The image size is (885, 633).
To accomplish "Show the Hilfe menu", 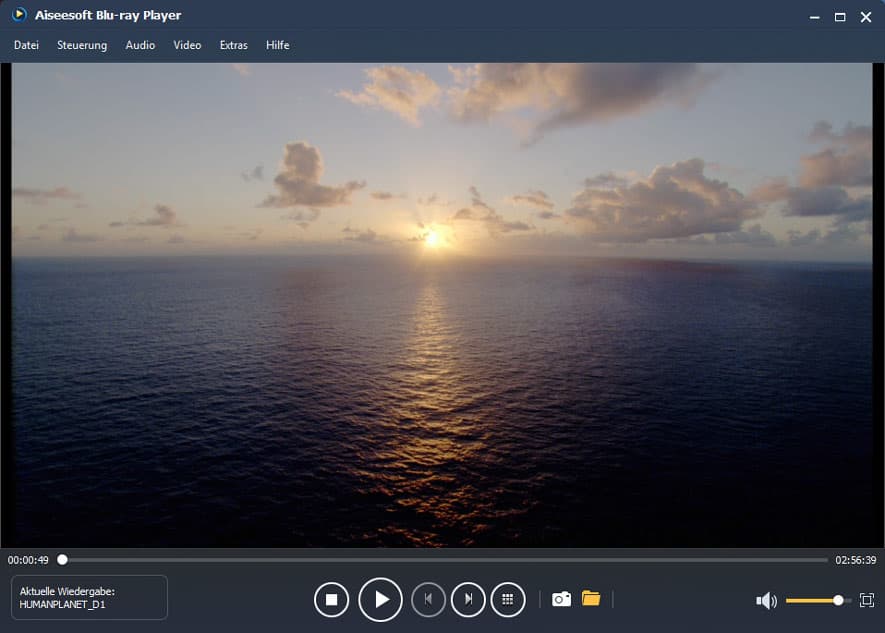I will (277, 45).
